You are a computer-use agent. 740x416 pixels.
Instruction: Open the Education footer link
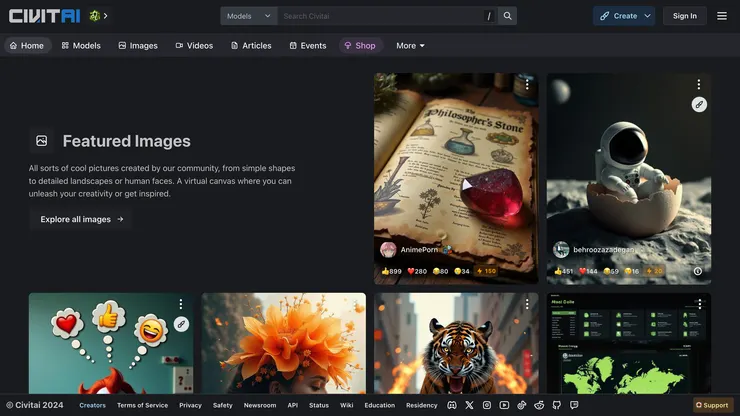(x=379, y=405)
